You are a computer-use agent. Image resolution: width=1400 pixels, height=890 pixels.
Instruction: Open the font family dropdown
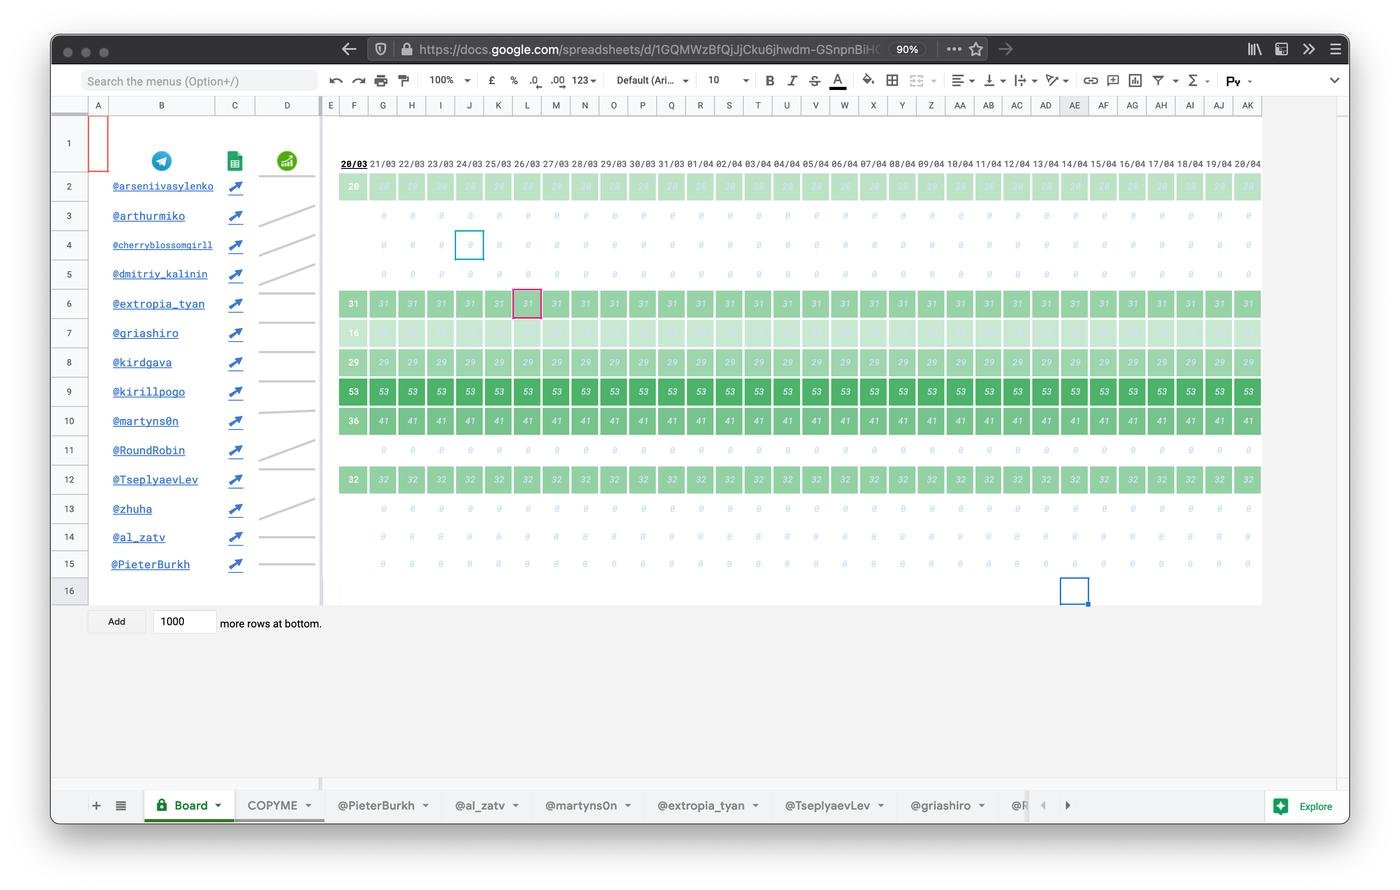pos(652,81)
